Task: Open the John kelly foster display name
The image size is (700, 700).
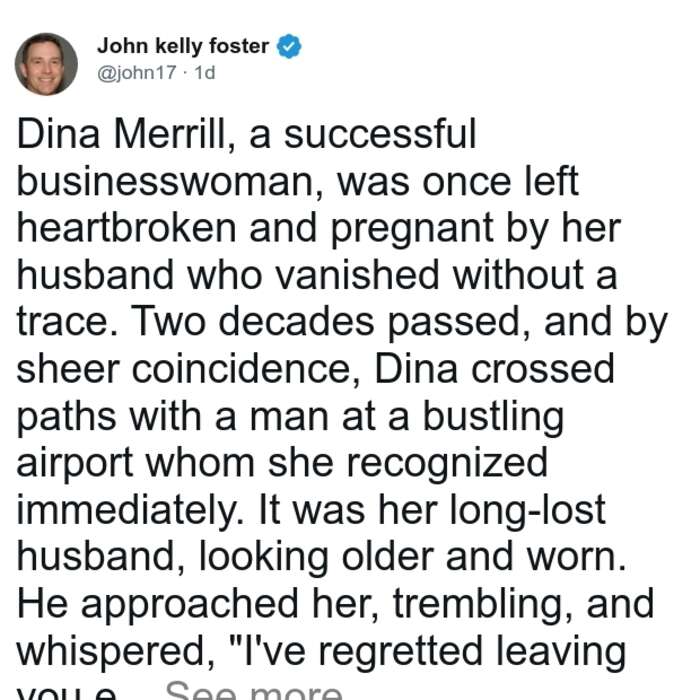Action: click(183, 46)
